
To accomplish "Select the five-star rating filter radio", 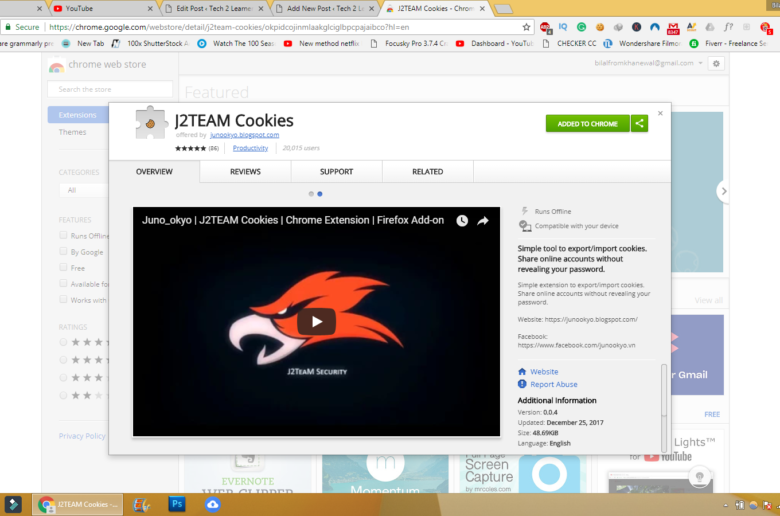I will 63,342.
